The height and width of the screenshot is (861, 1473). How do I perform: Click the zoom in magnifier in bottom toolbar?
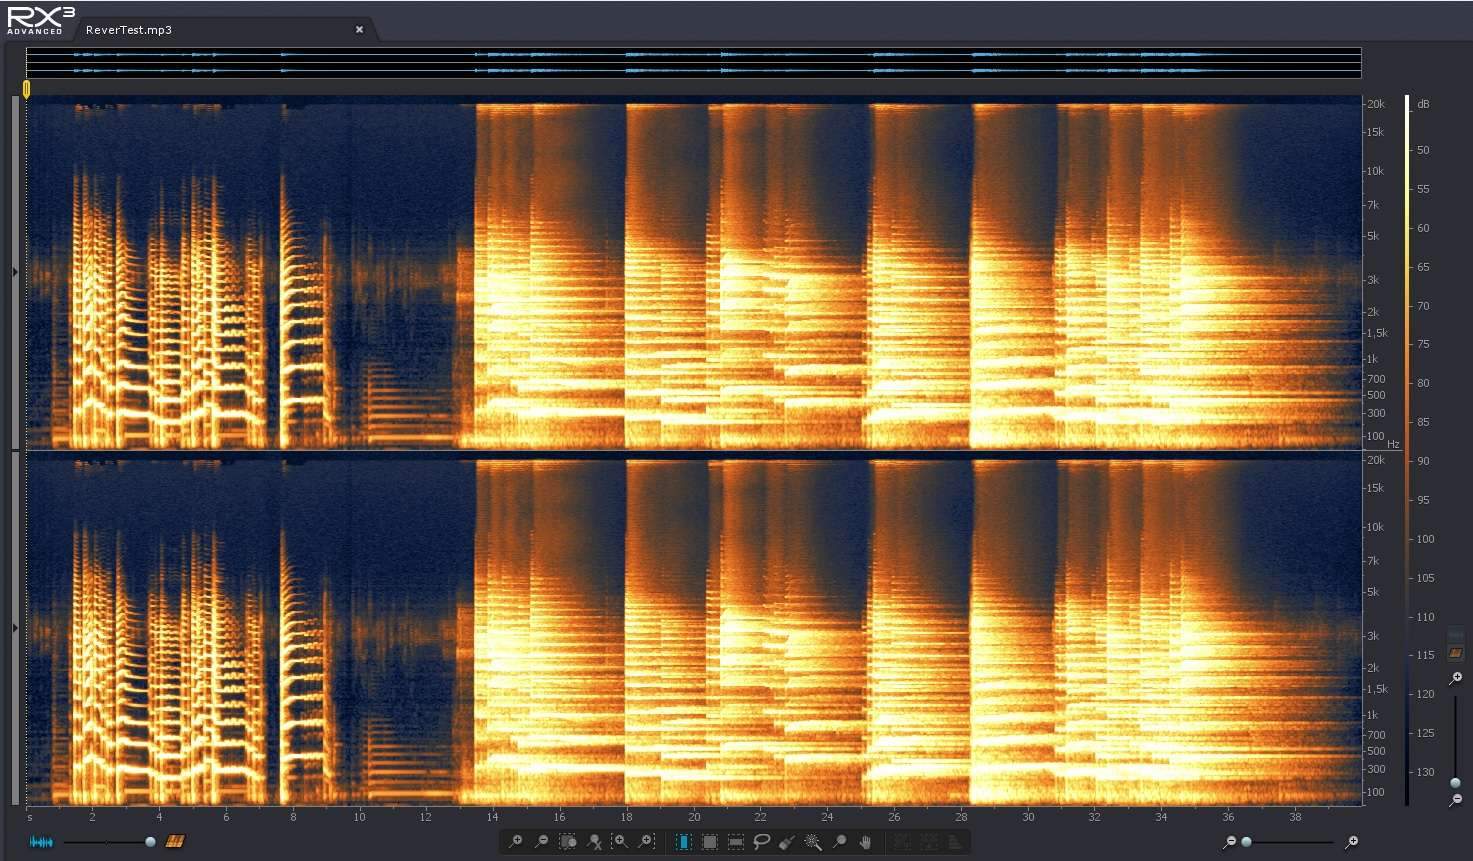515,842
